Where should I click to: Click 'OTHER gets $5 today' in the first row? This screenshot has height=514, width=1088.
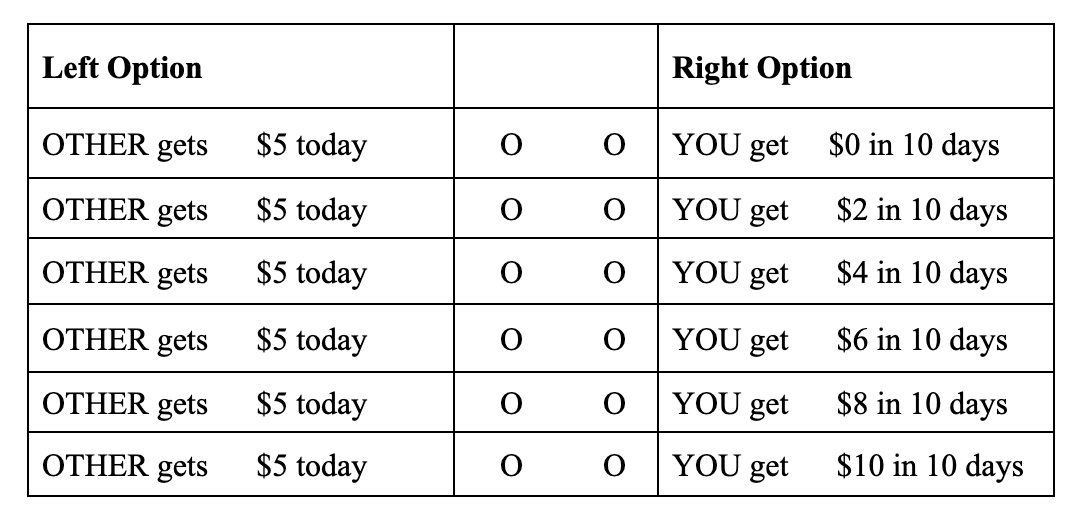click(x=204, y=146)
